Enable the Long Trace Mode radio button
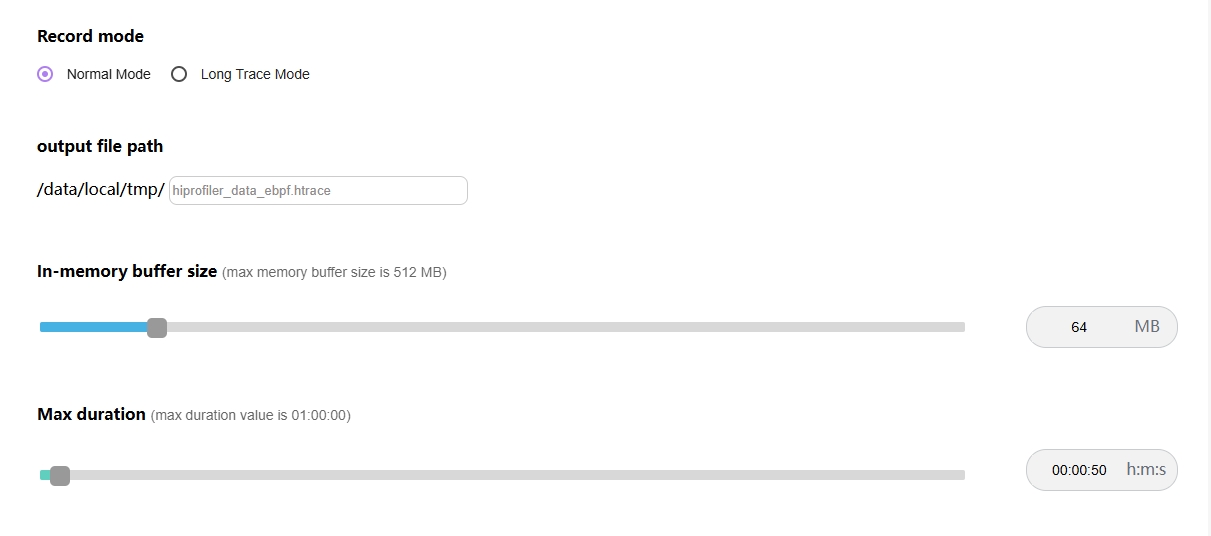 tap(179, 74)
